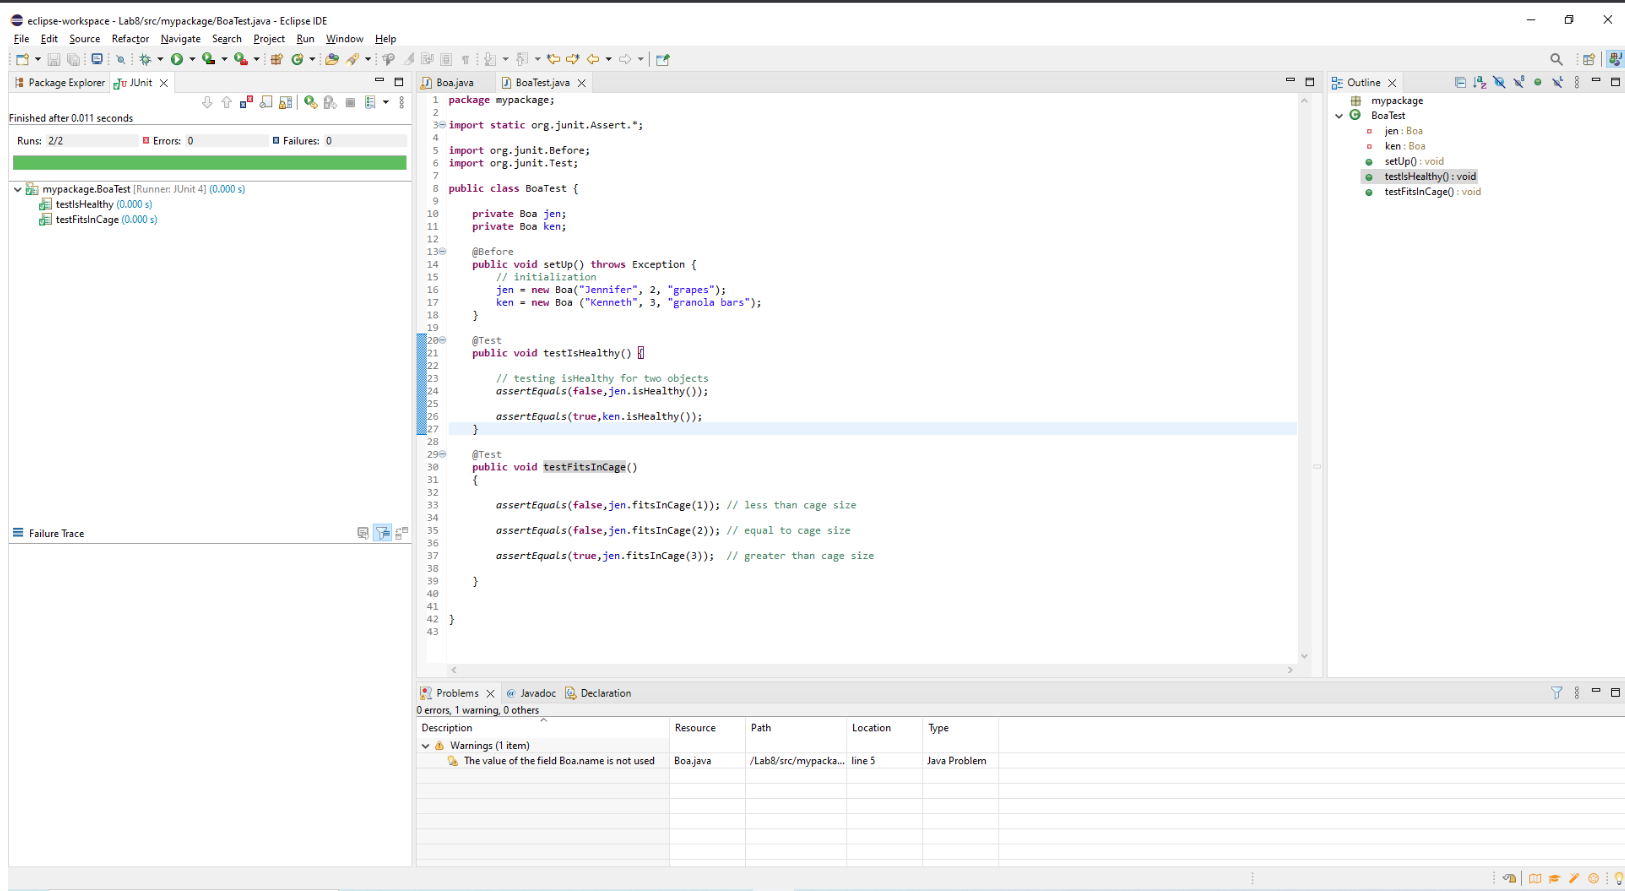Collapse the setUp method fold marker
The height and width of the screenshot is (891, 1625).
click(x=442, y=252)
